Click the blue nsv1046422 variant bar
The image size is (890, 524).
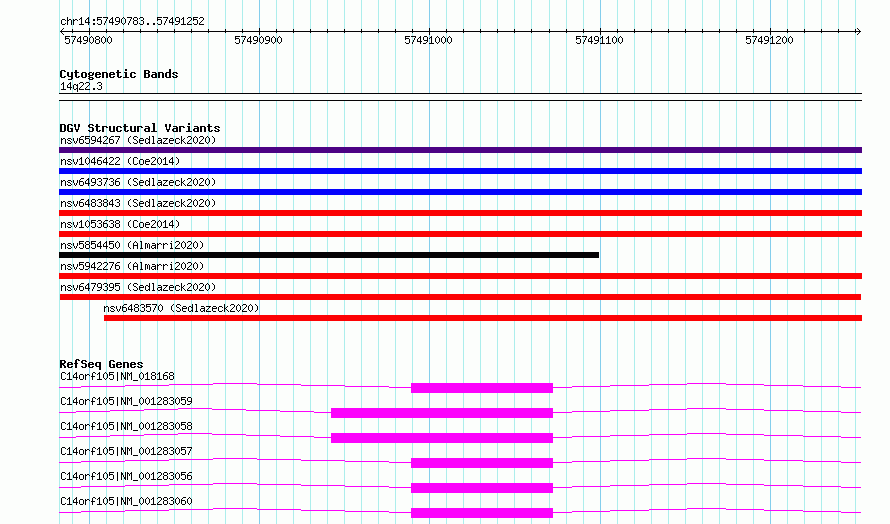tap(460, 171)
